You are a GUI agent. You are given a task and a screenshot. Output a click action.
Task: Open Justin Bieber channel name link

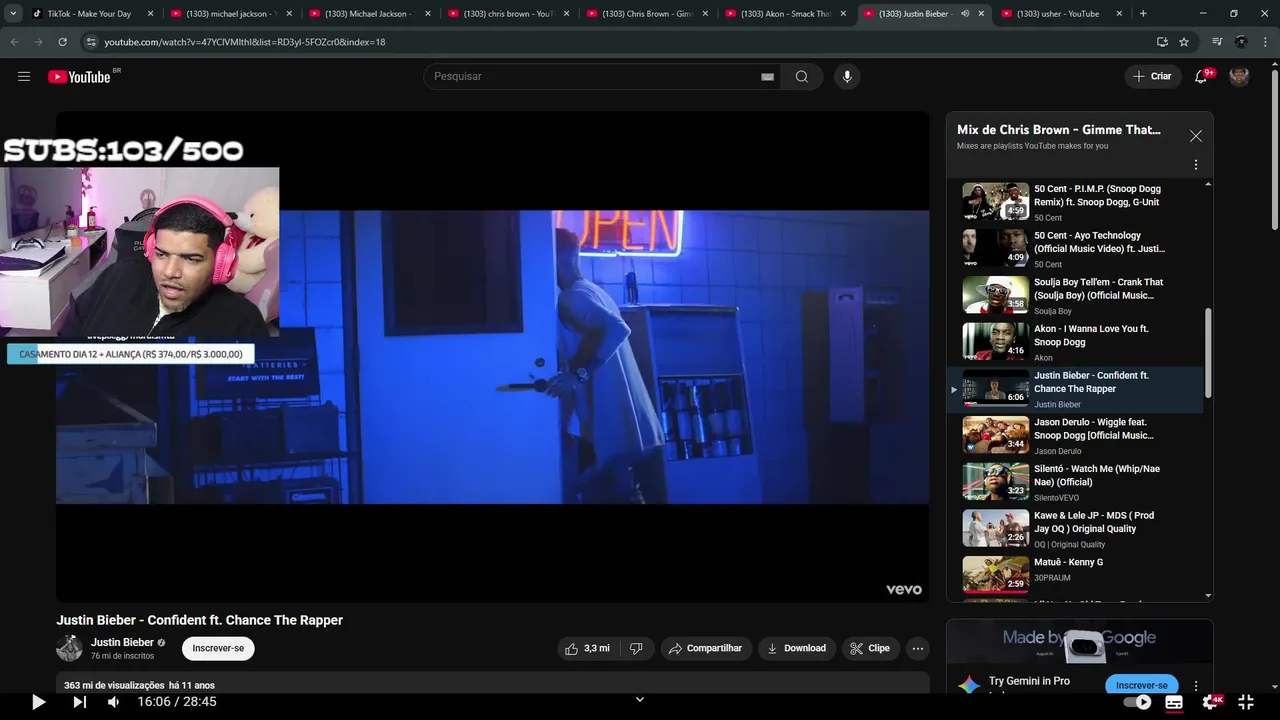point(122,642)
